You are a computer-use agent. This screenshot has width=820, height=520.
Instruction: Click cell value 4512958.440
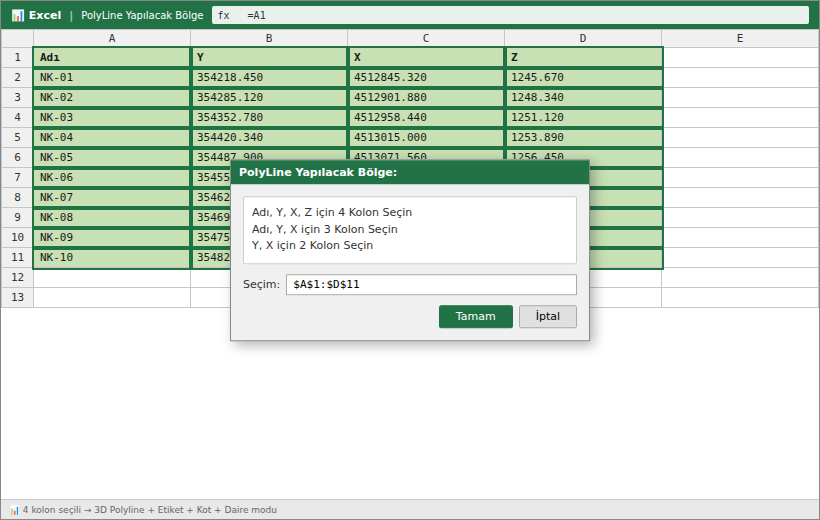click(426, 117)
